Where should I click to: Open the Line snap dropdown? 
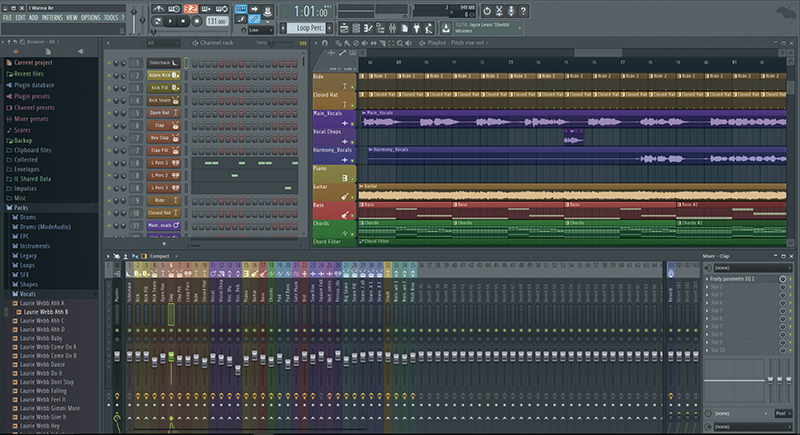pos(261,30)
